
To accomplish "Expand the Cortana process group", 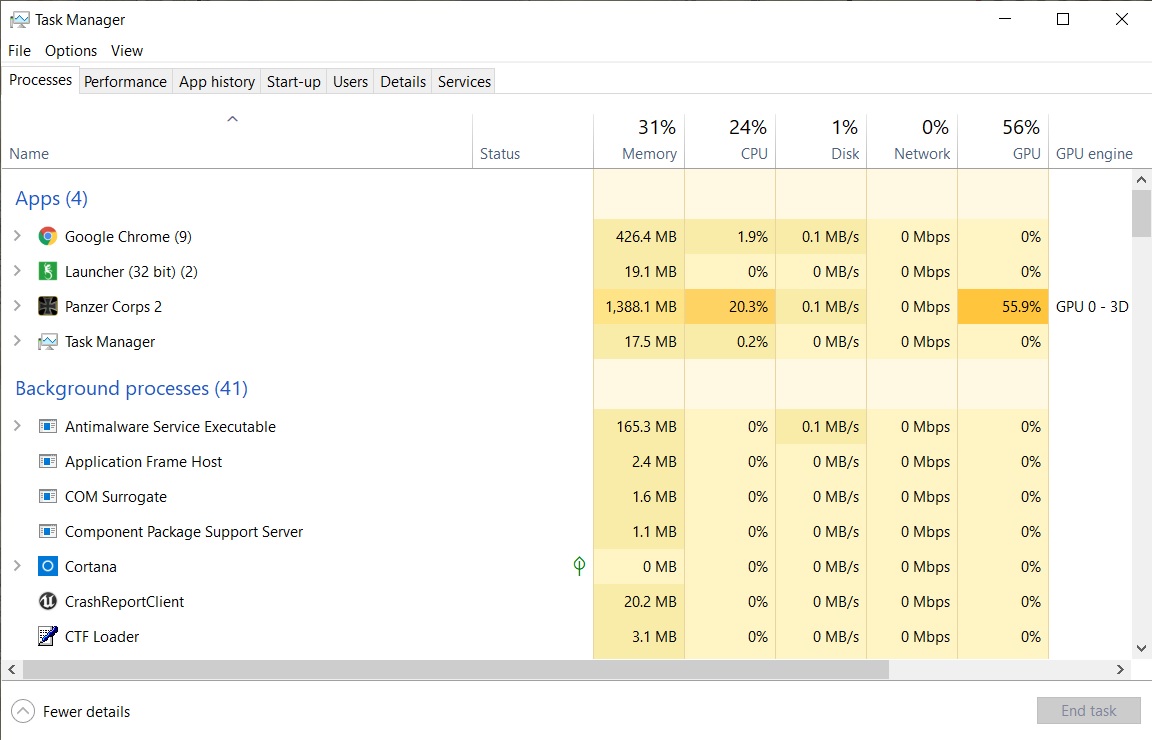I will 18,565.
